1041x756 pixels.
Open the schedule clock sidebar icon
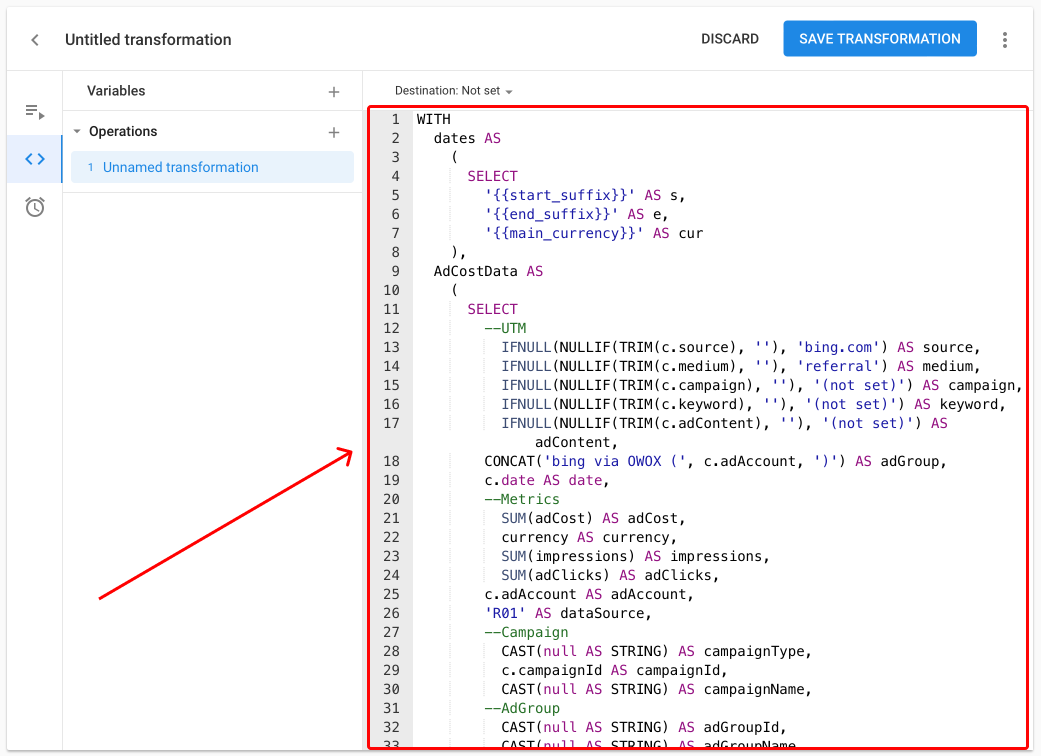pos(35,207)
